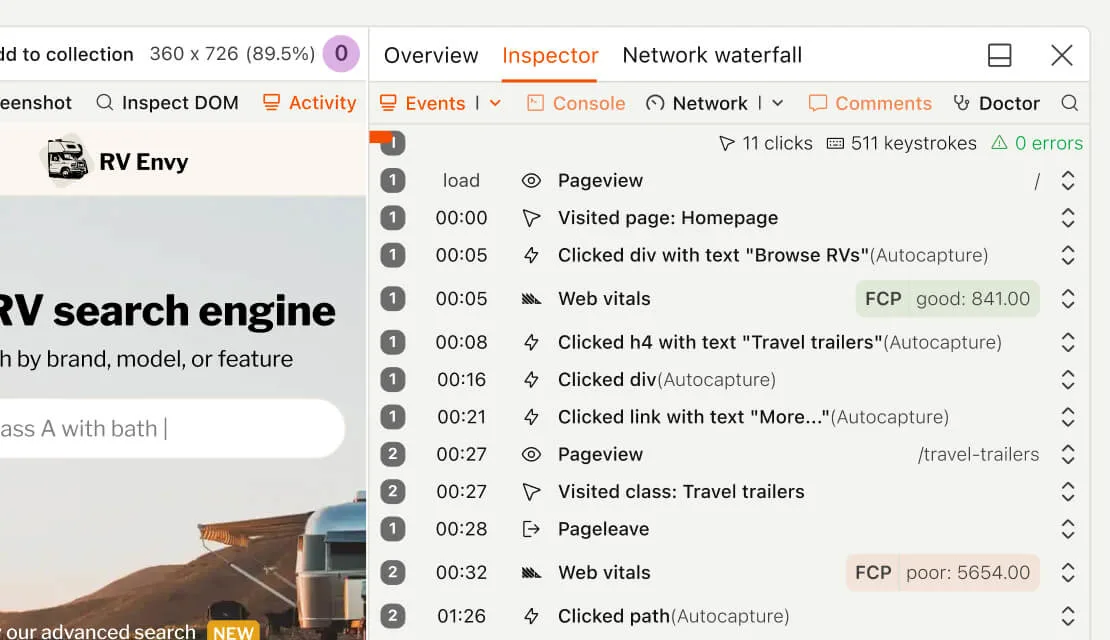
Task: Click the cursor icon beside Visited page: Homepage
Action: pyautogui.click(x=531, y=218)
